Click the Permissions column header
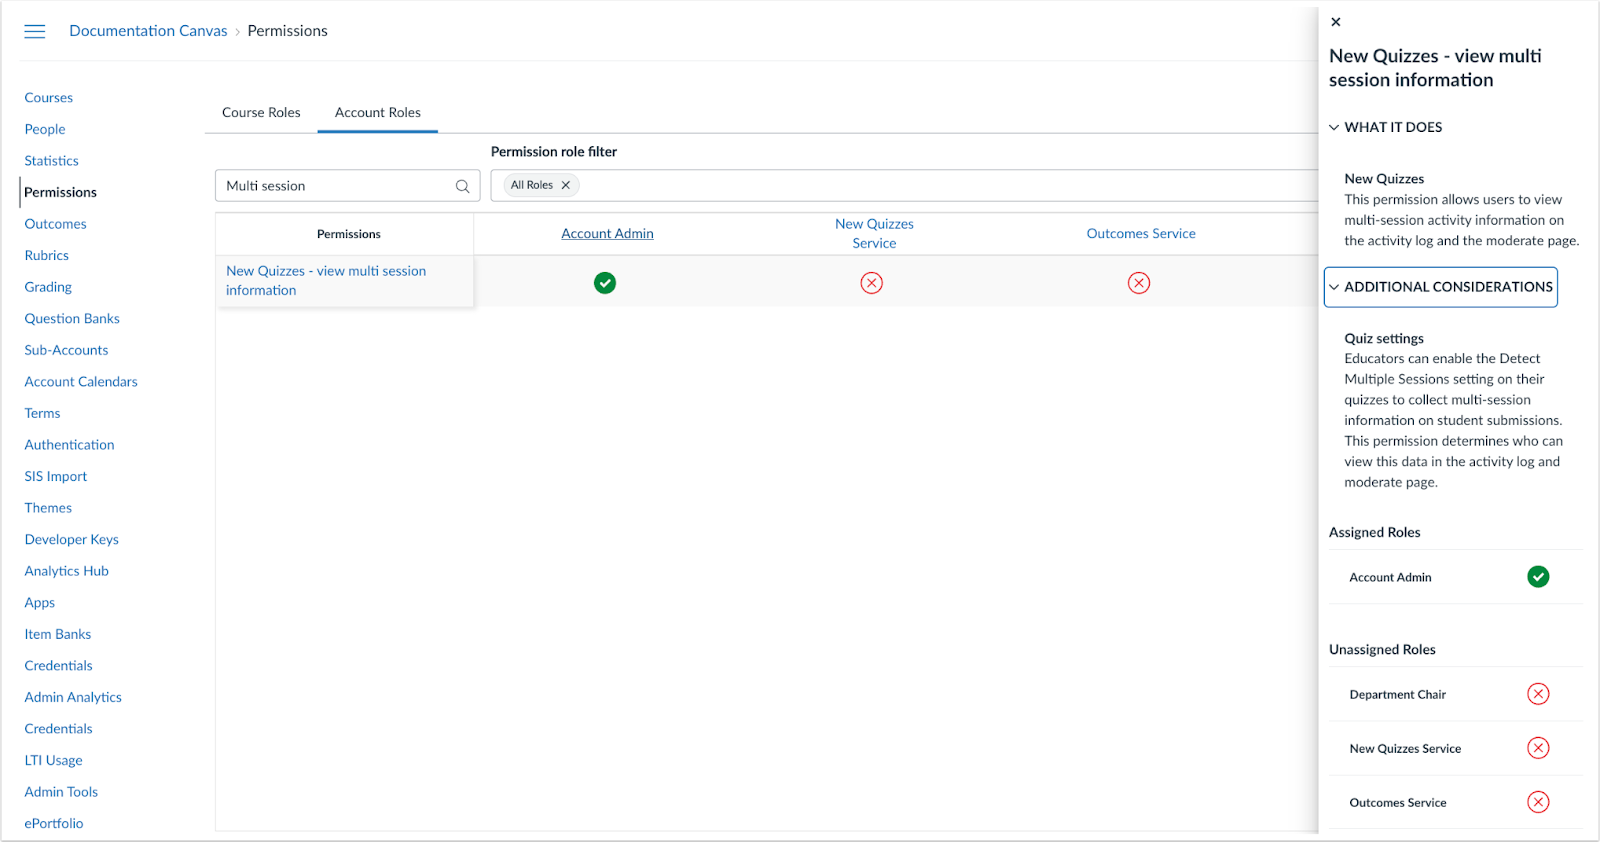Screen dimensions: 1600x842 pyautogui.click(x=349, y=234)
